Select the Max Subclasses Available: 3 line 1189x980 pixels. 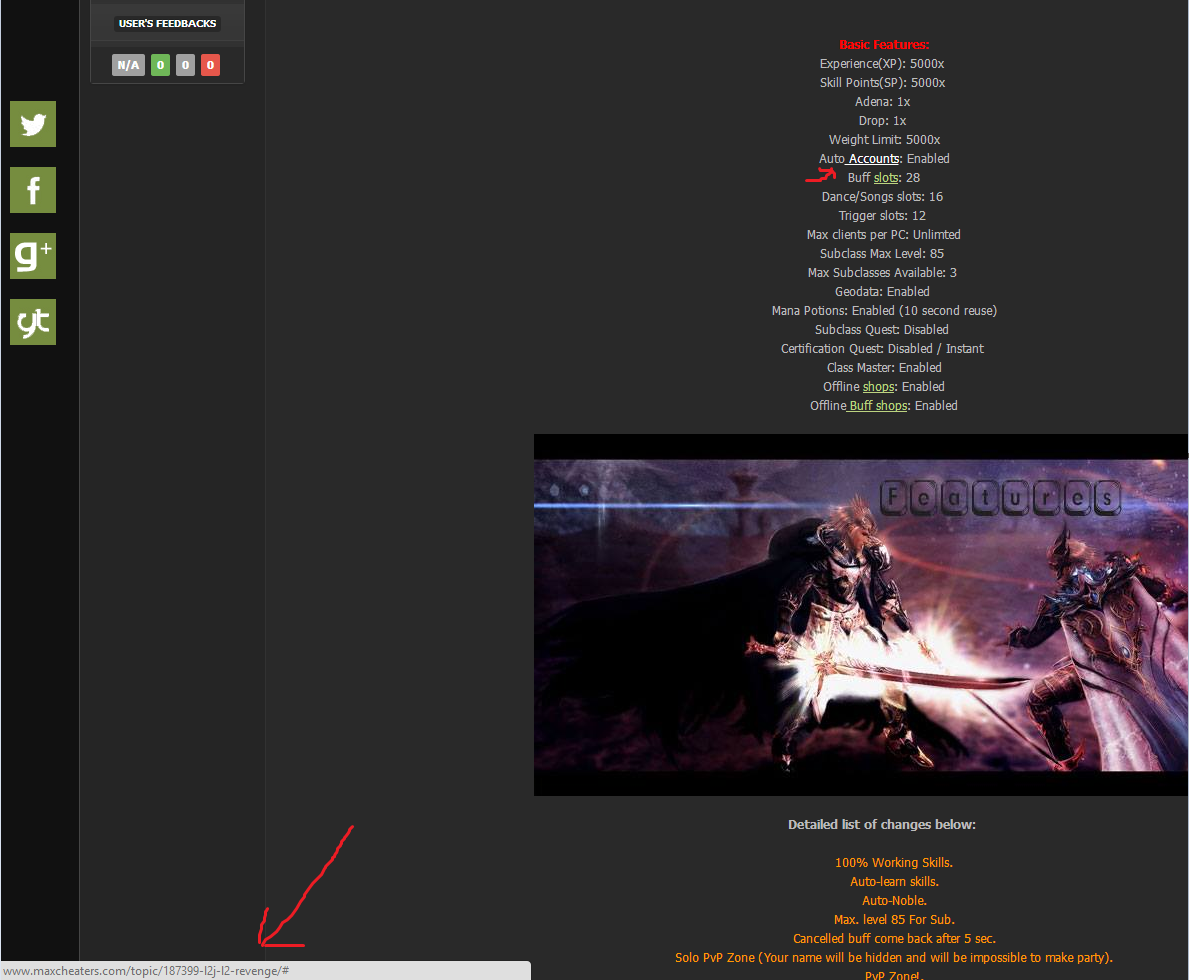coord(882,272)
